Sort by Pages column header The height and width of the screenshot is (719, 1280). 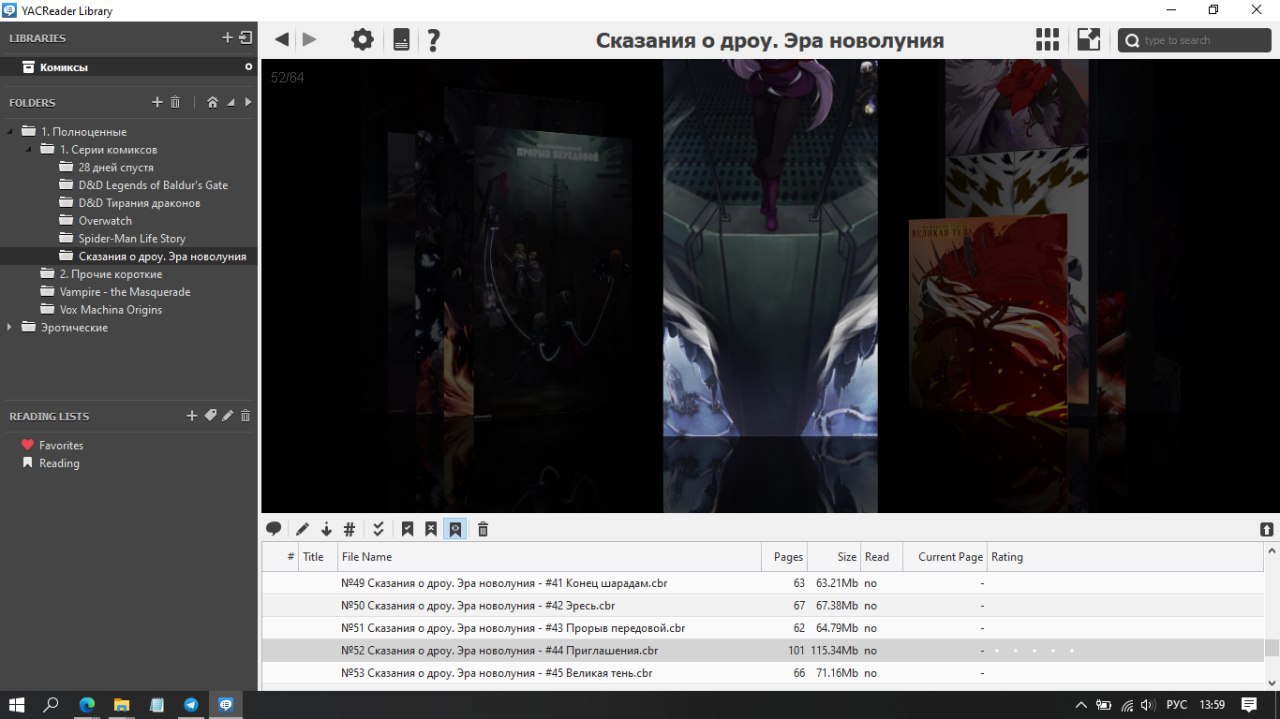(785, 557)
